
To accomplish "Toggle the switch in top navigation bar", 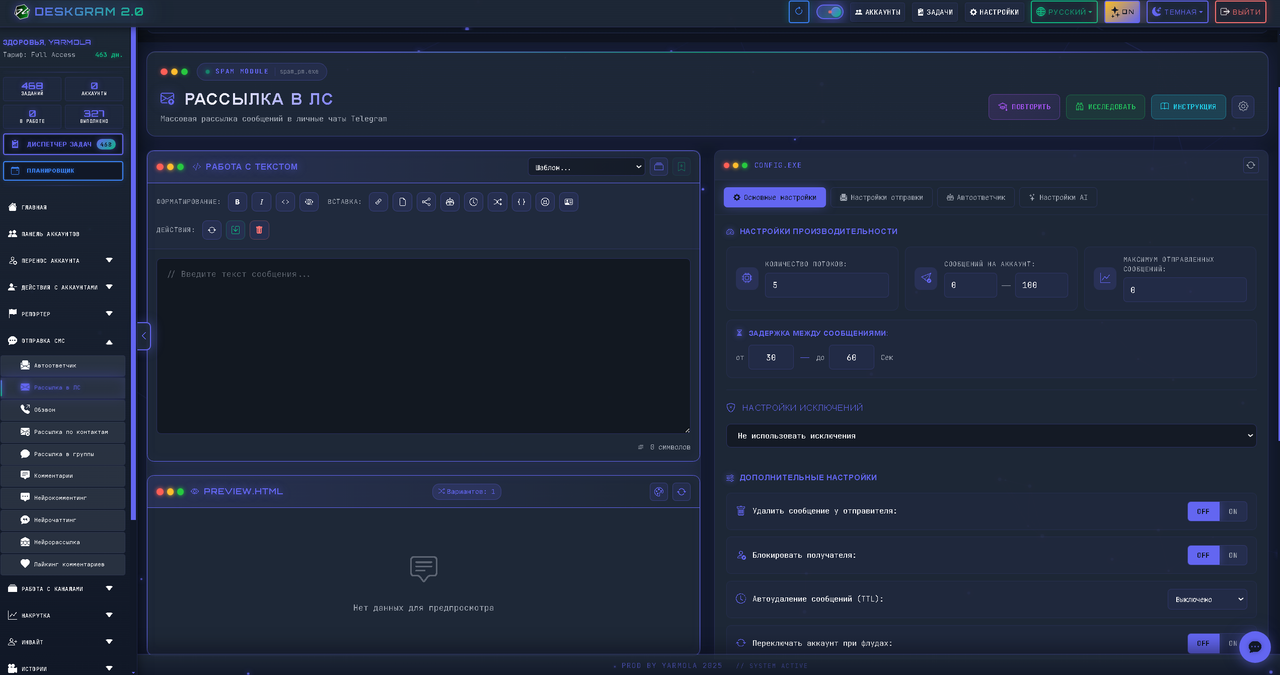I will tap(829, 12).
